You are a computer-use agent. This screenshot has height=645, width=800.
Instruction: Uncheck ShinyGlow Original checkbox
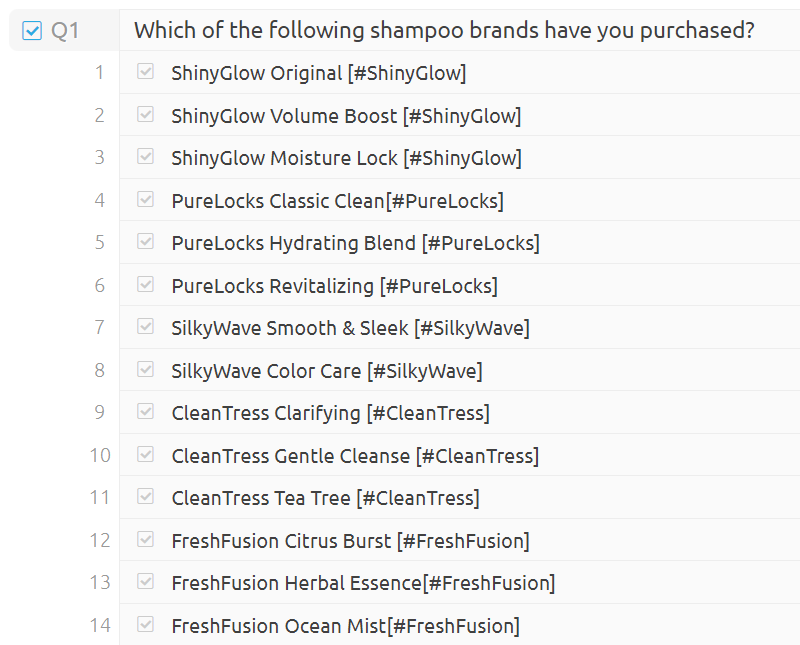pos(146,72)
